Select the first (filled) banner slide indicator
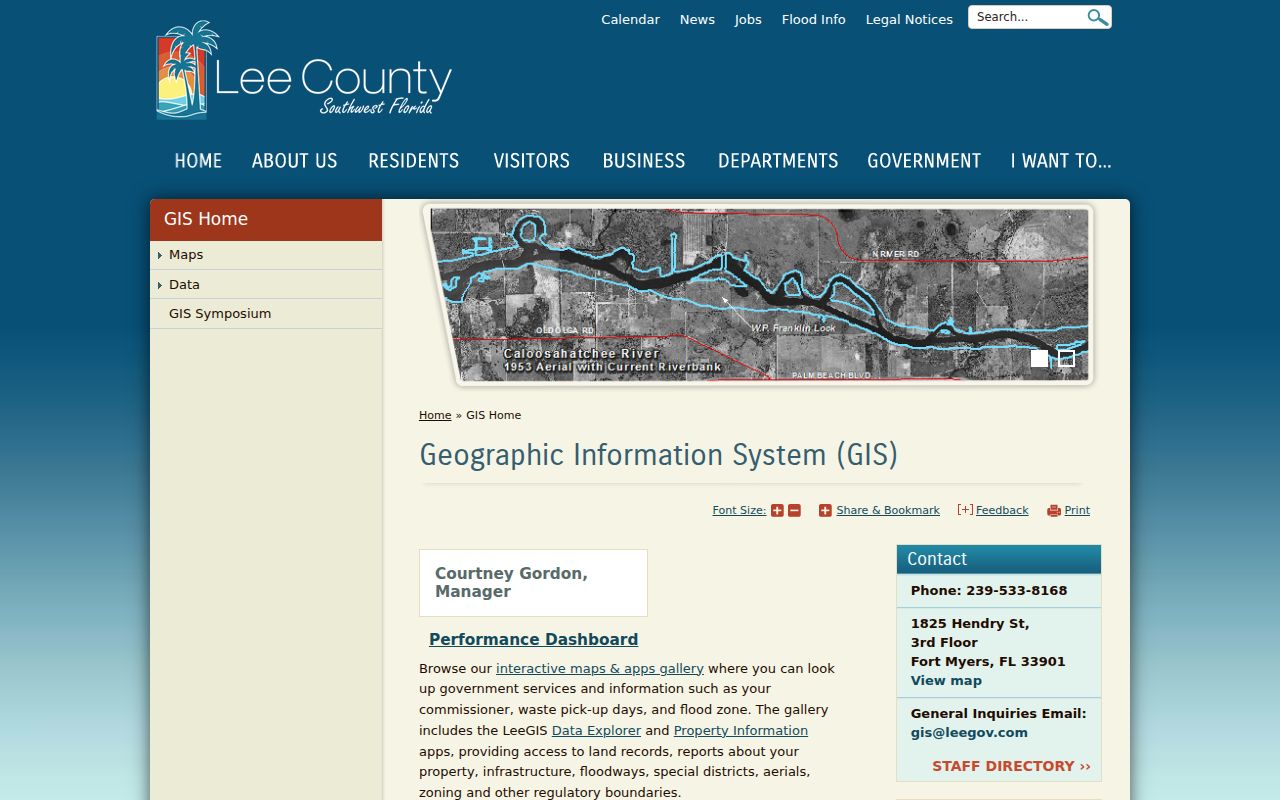1280x800 pixels. (1040, 358)
